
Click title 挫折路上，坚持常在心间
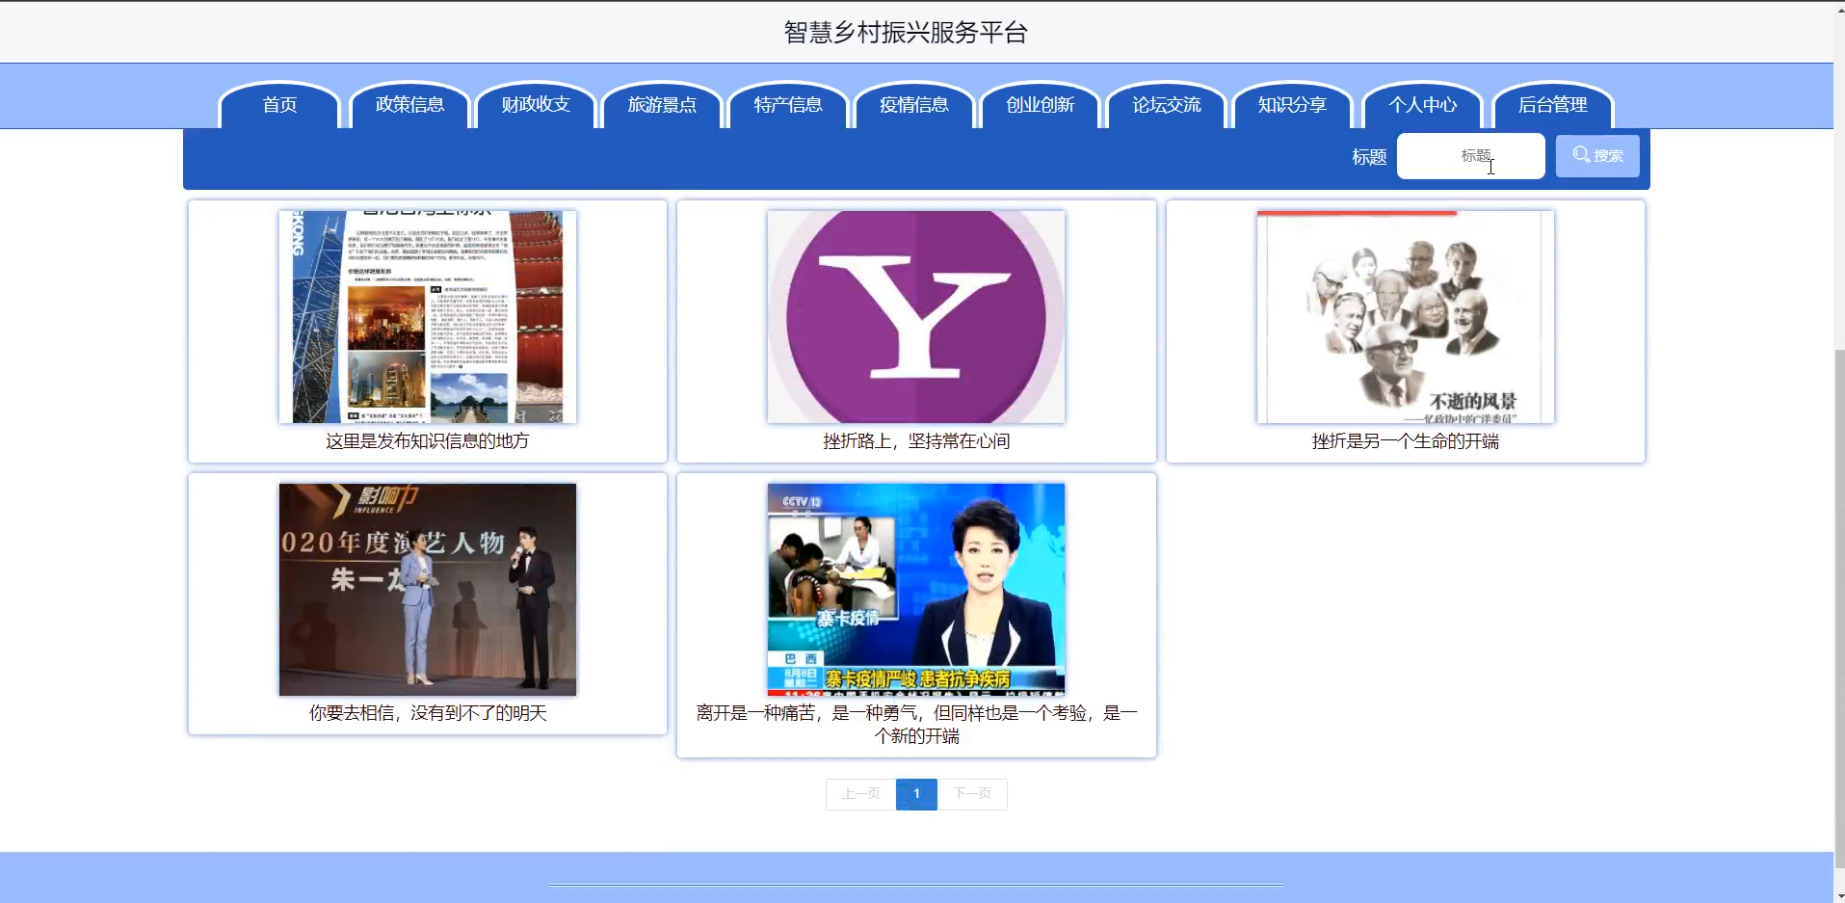click(916, 441)
